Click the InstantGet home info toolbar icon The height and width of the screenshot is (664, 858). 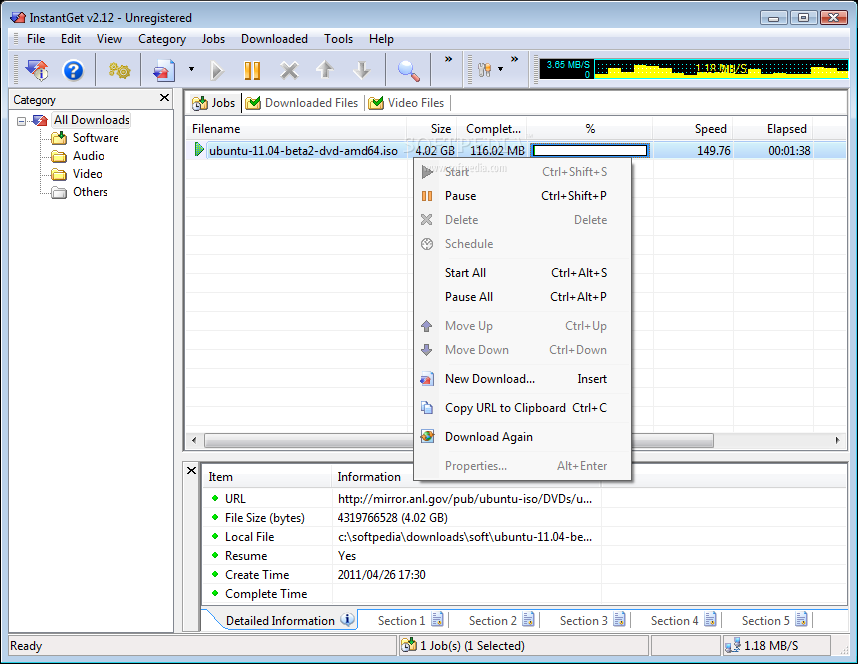[x=37, y=71]
